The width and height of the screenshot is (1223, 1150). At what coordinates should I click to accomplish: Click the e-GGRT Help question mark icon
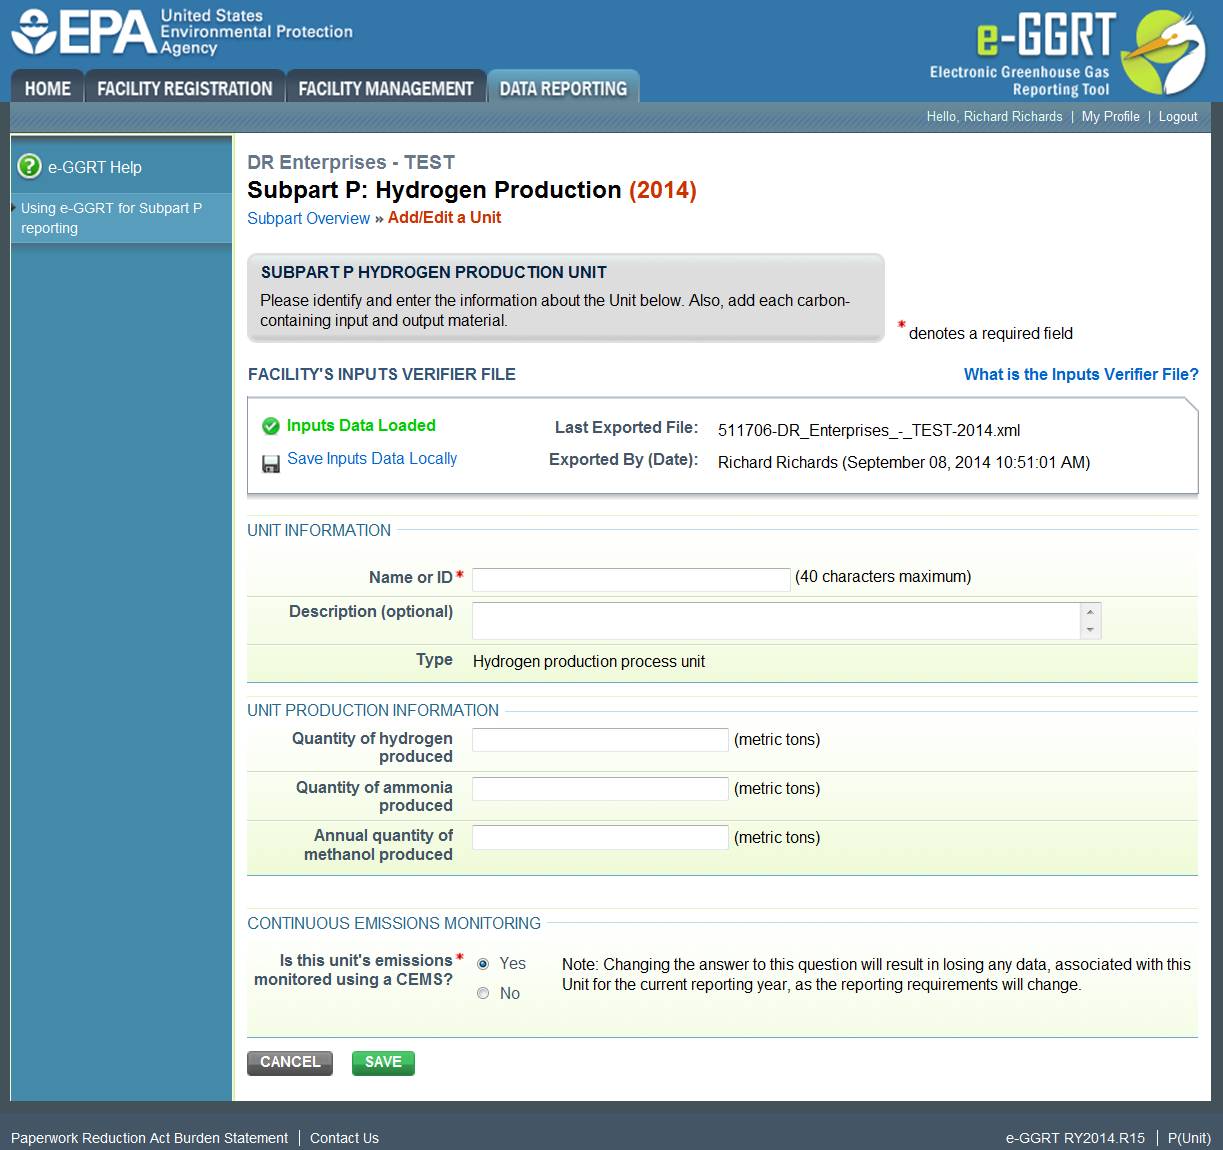(x=30, y=166)
